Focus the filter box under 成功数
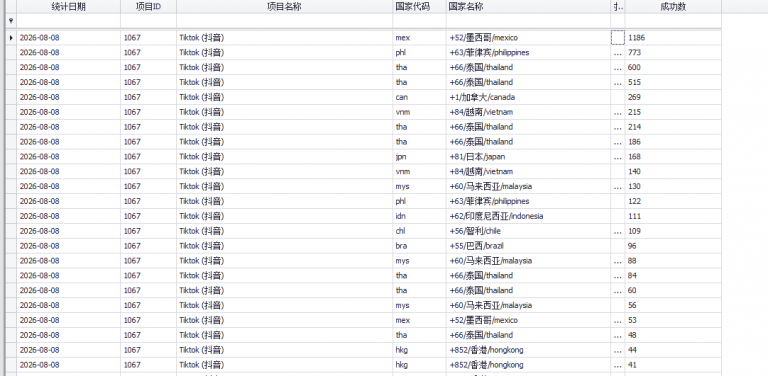 [x=673, y=21]
